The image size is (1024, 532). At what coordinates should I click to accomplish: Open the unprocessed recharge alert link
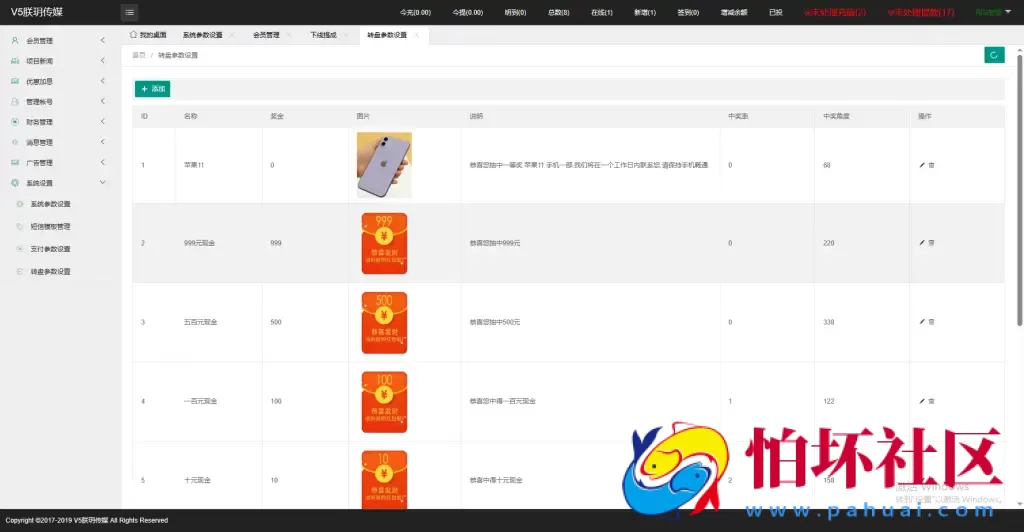point(835,12)
